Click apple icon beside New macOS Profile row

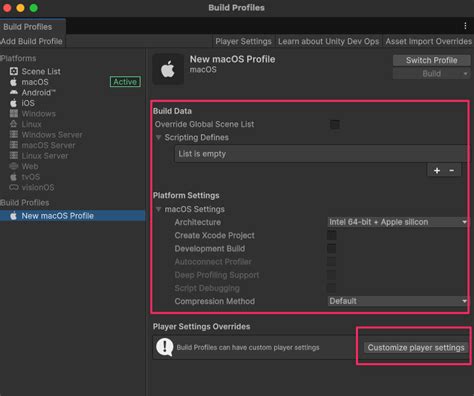tap(14, 216)
